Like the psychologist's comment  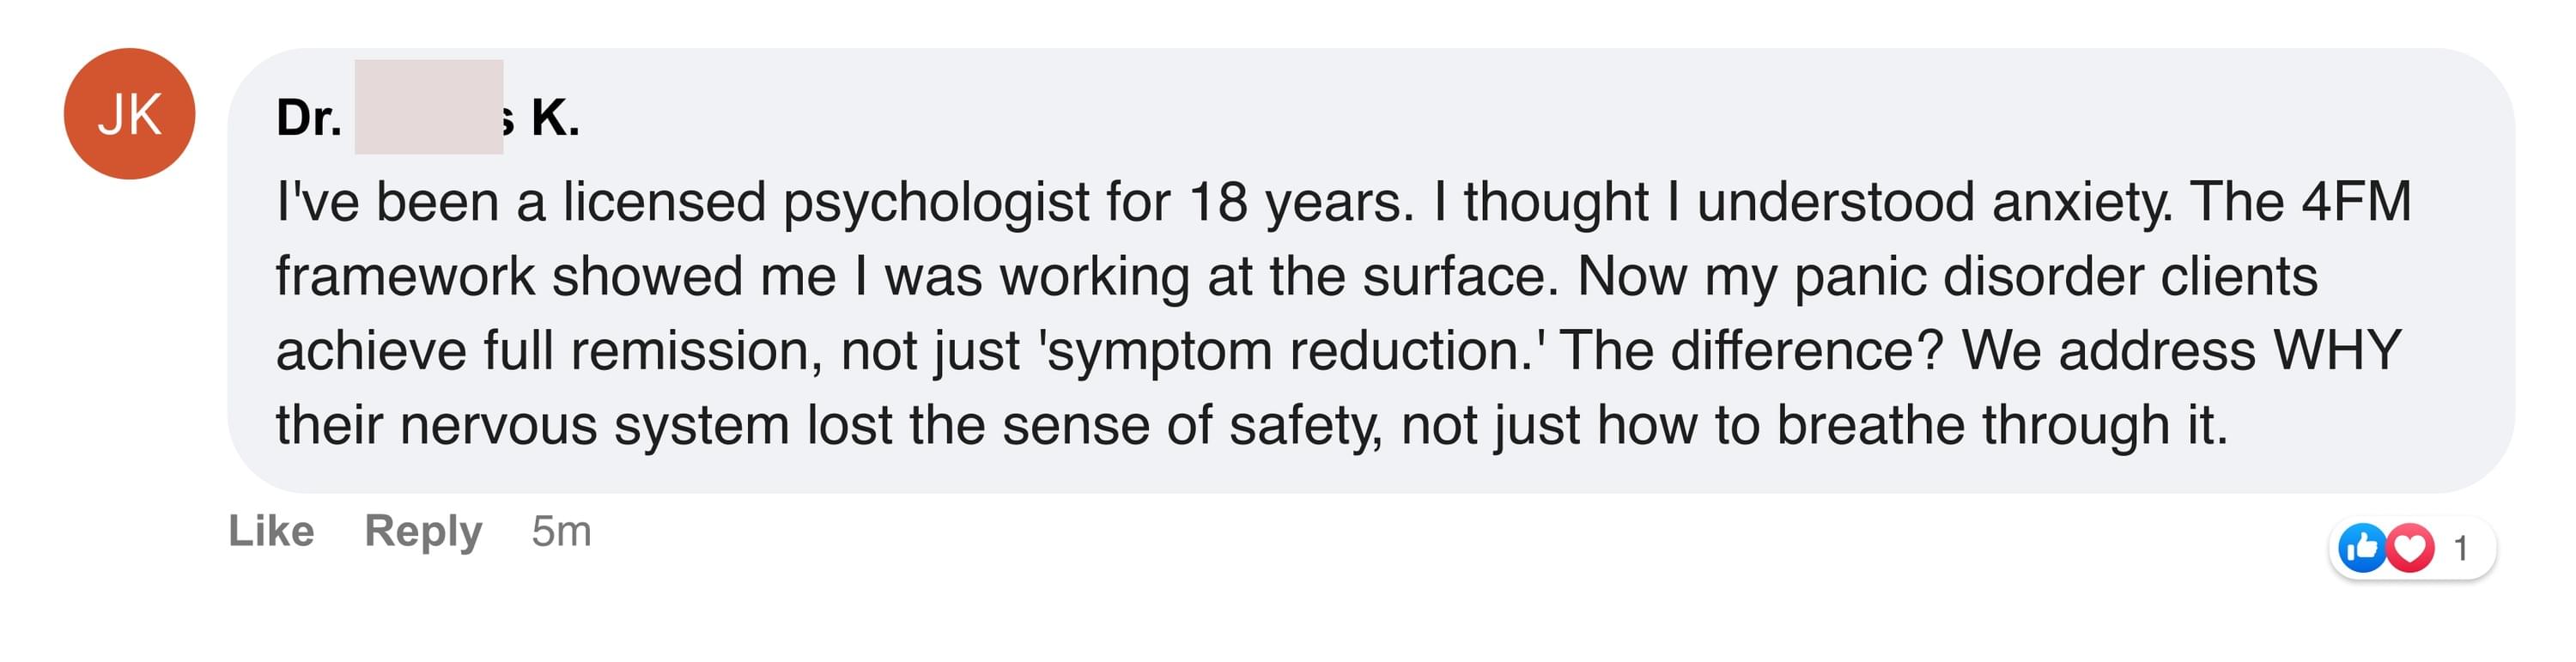(x=271, y=531)
